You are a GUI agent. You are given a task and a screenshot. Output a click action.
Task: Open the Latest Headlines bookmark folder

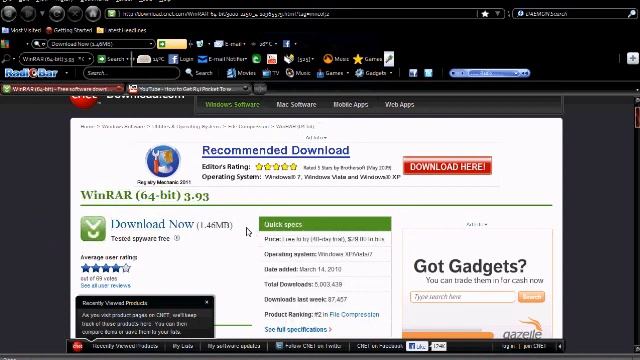(x=122, y=30)
